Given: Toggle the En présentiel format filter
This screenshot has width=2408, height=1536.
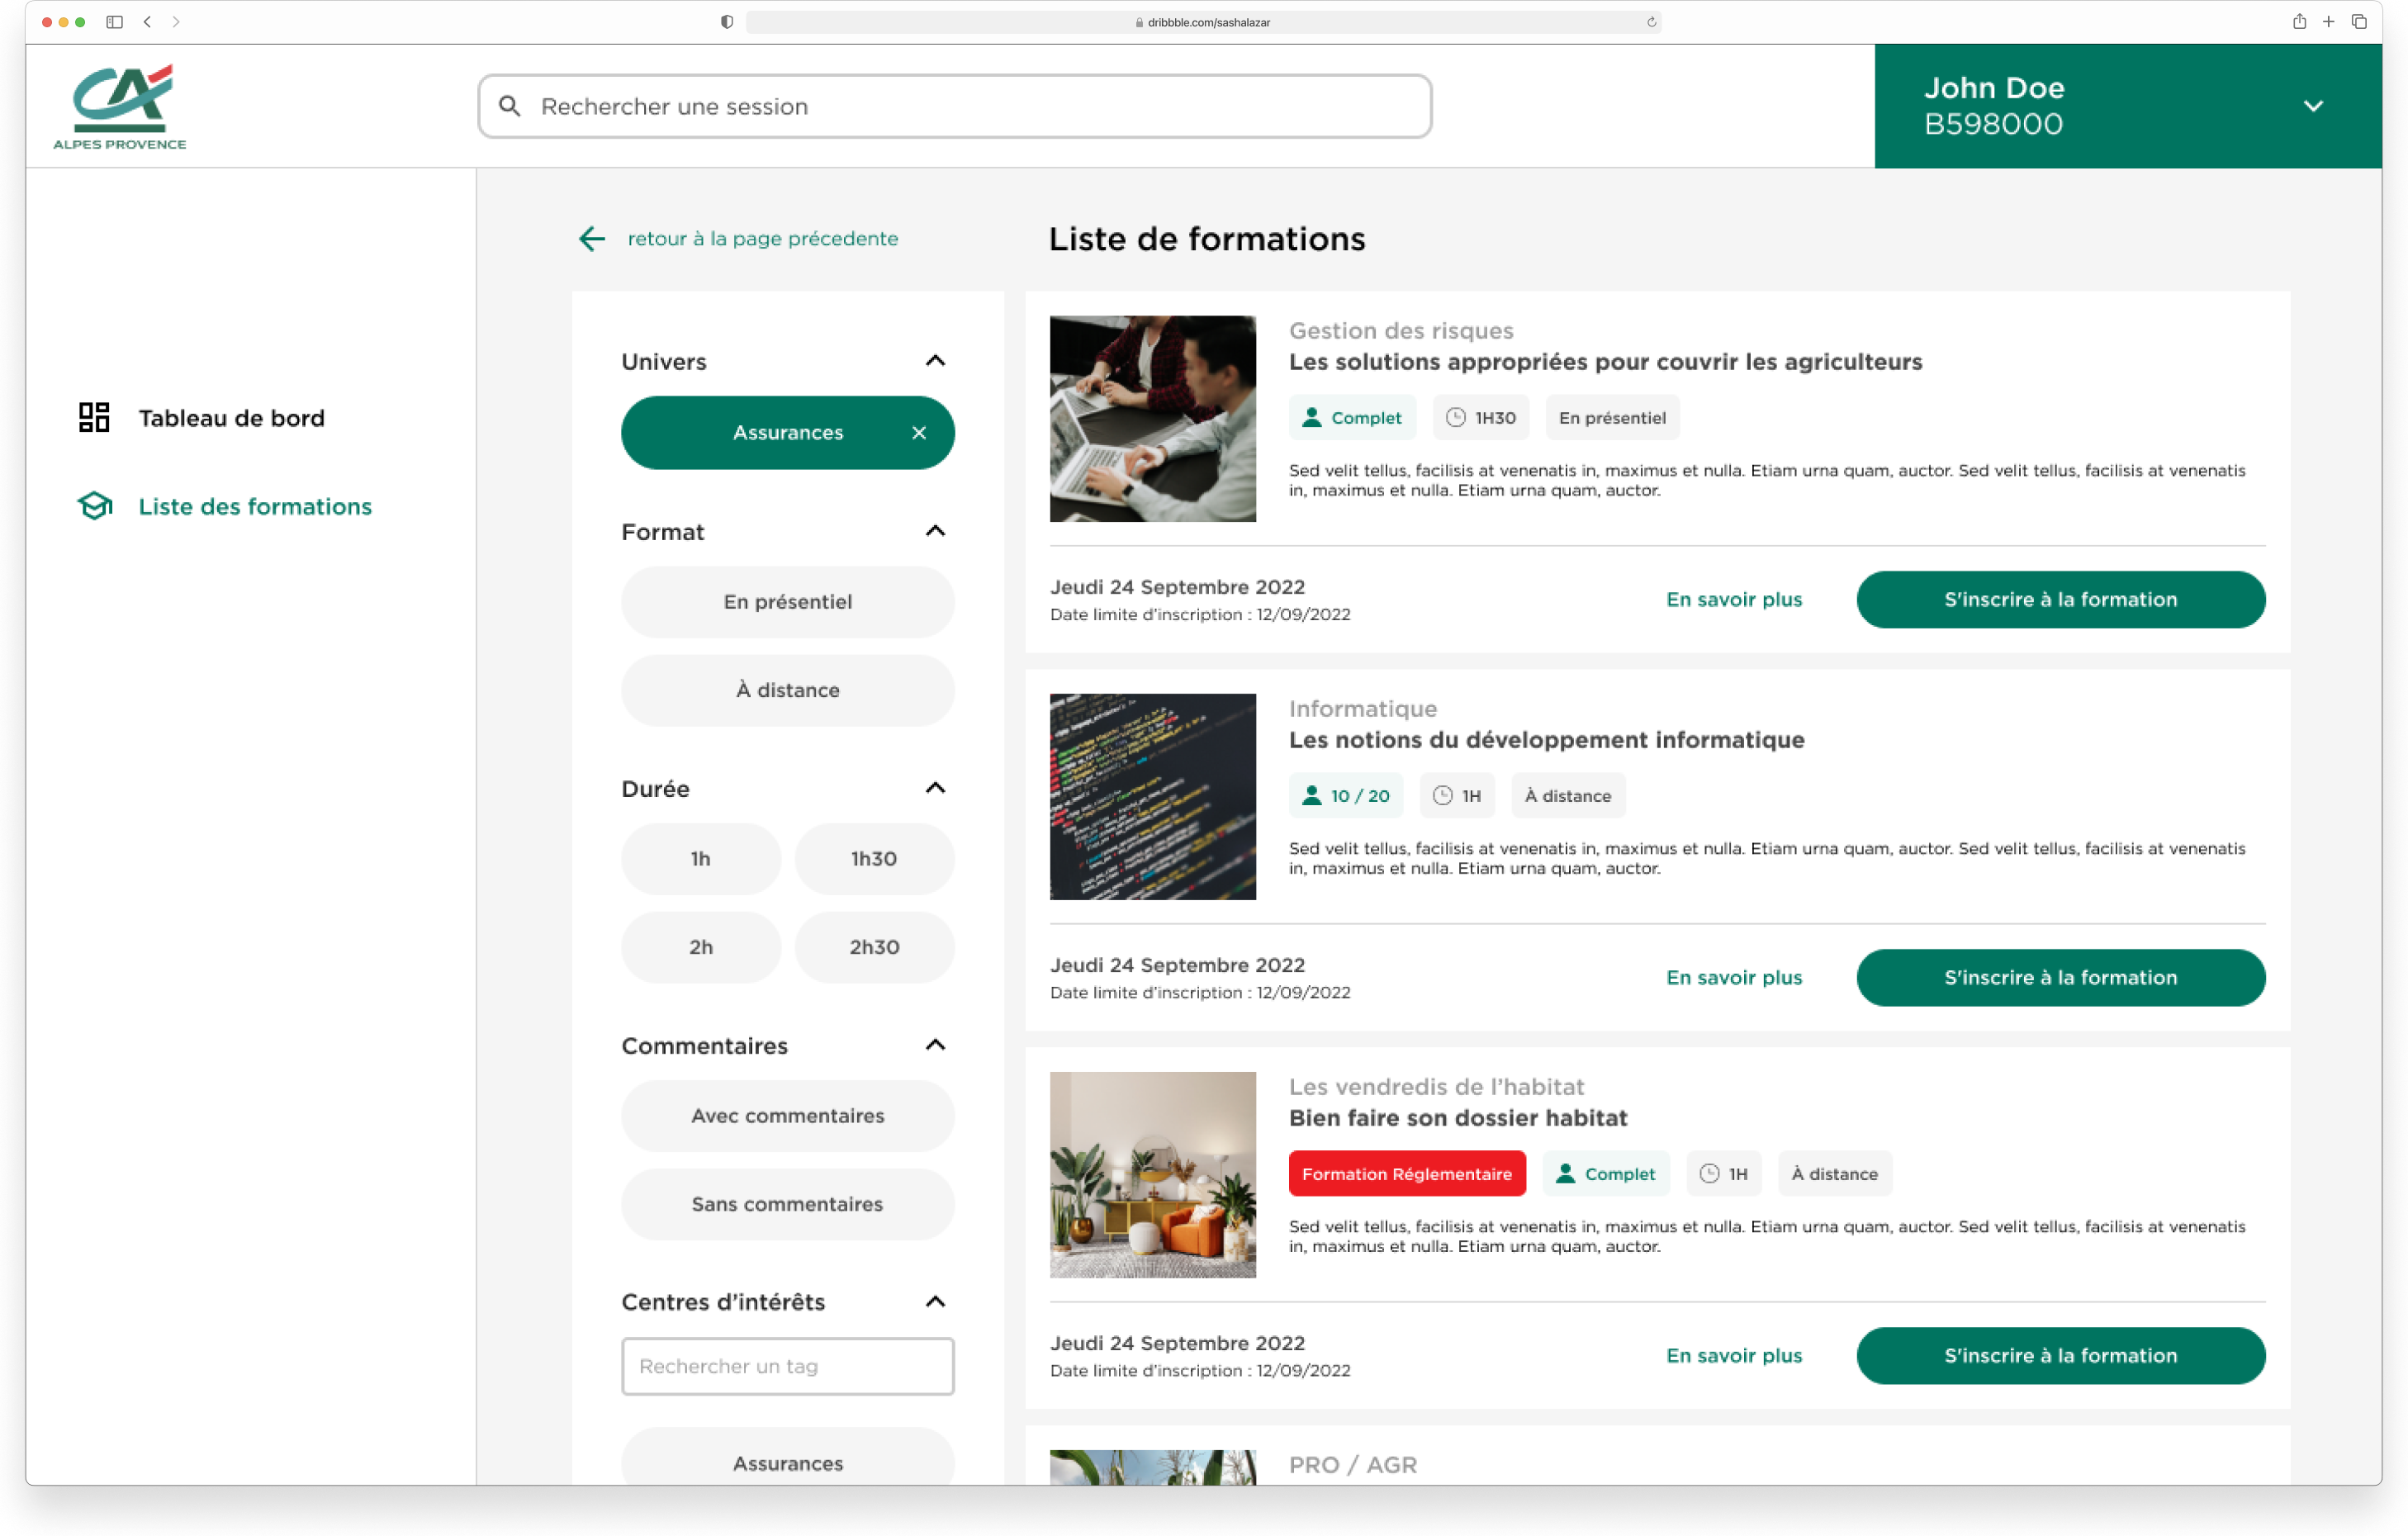Looking at the screenshot, I should [788, 602].
